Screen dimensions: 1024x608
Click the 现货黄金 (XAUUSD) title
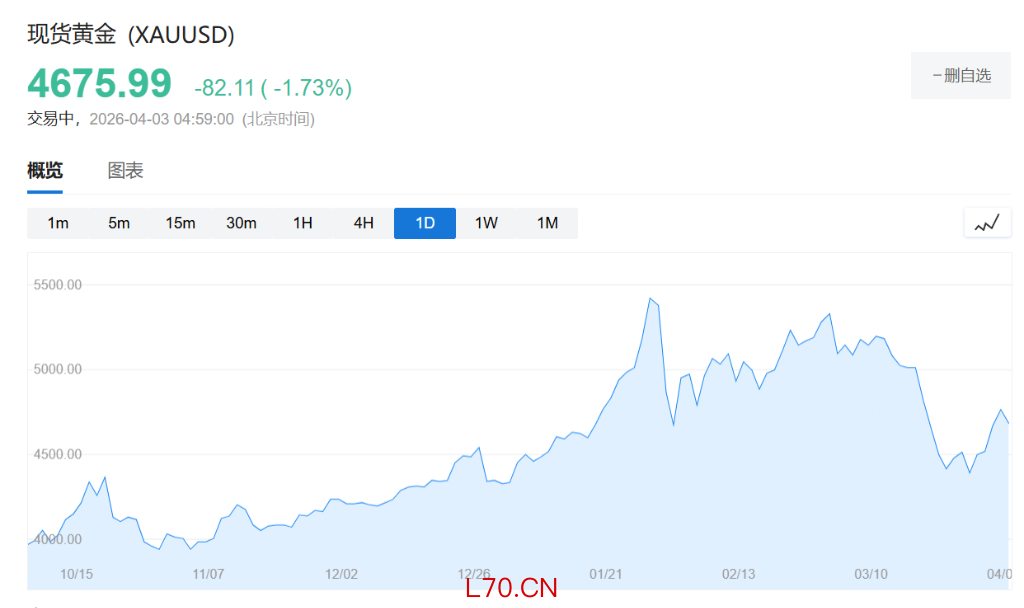point(131,35)
